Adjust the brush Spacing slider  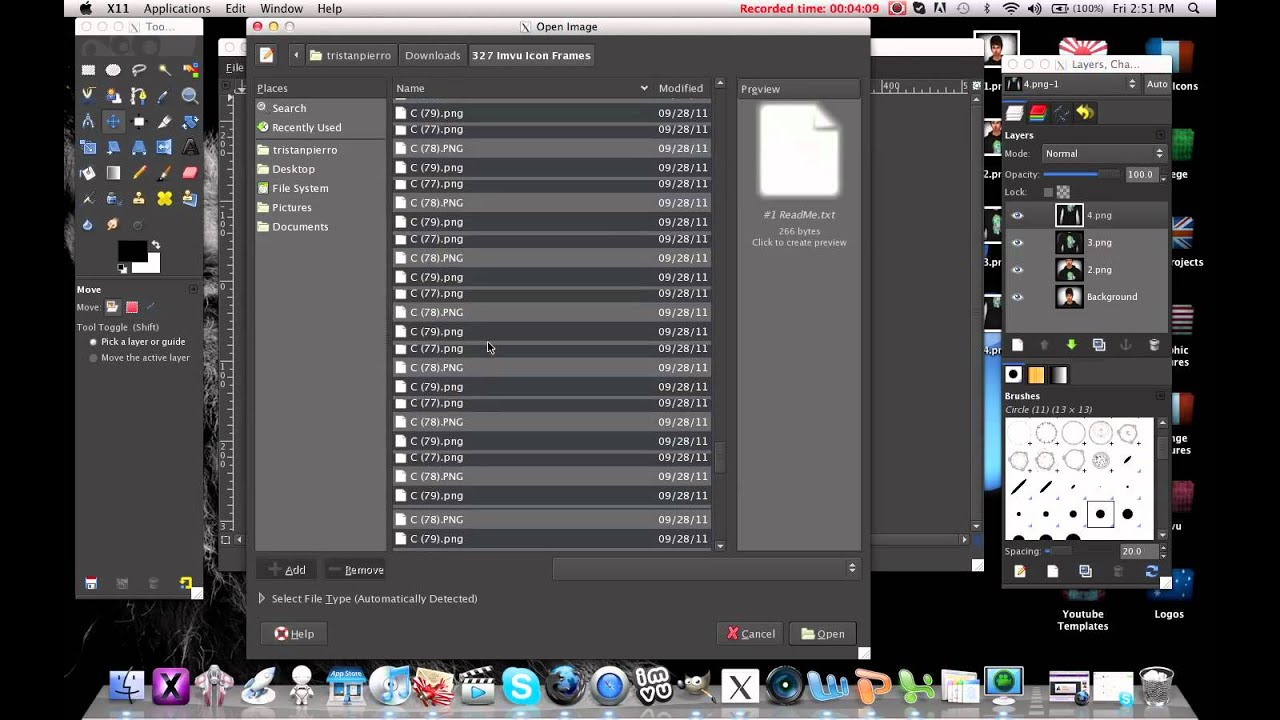click(x=1080, y=551)
